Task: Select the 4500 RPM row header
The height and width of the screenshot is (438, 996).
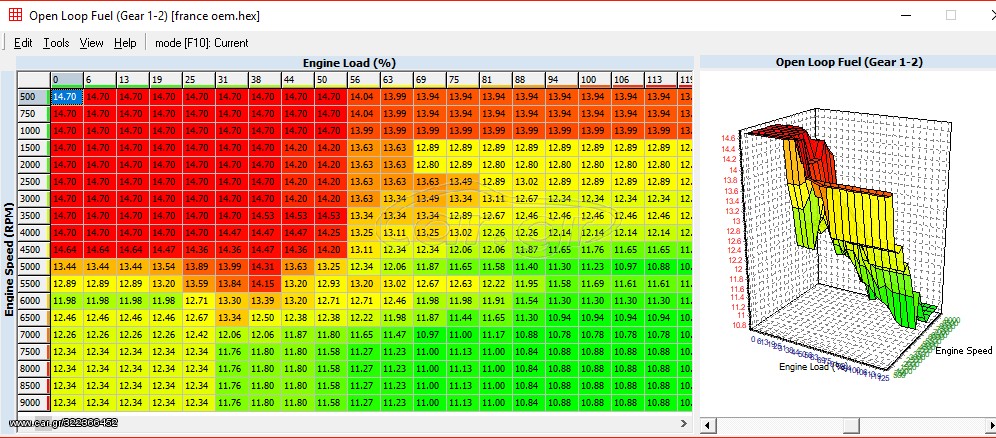Action: 34,249
